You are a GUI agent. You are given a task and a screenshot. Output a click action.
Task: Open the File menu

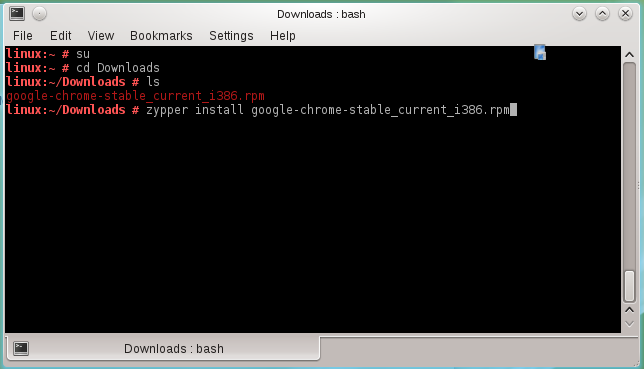coord(23,36)
